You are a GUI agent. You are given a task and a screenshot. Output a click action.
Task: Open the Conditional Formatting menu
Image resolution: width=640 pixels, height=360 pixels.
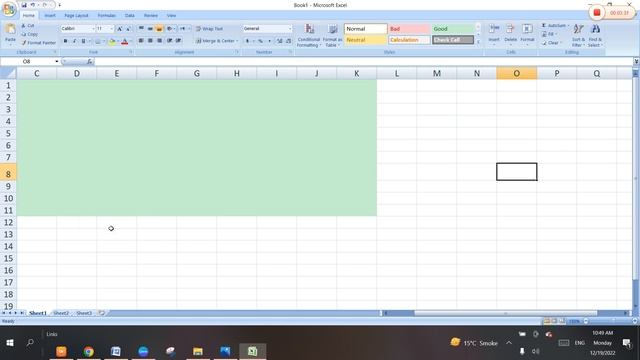[309, 35]
